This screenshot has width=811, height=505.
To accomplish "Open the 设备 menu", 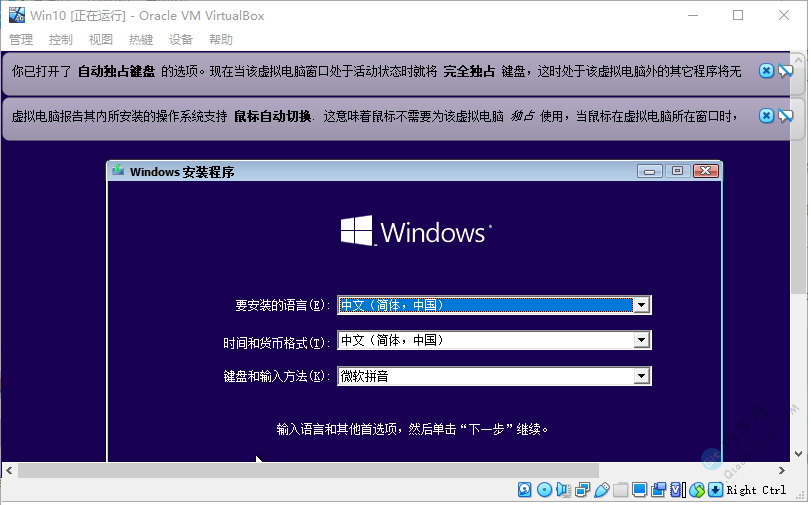I will 181,39.
